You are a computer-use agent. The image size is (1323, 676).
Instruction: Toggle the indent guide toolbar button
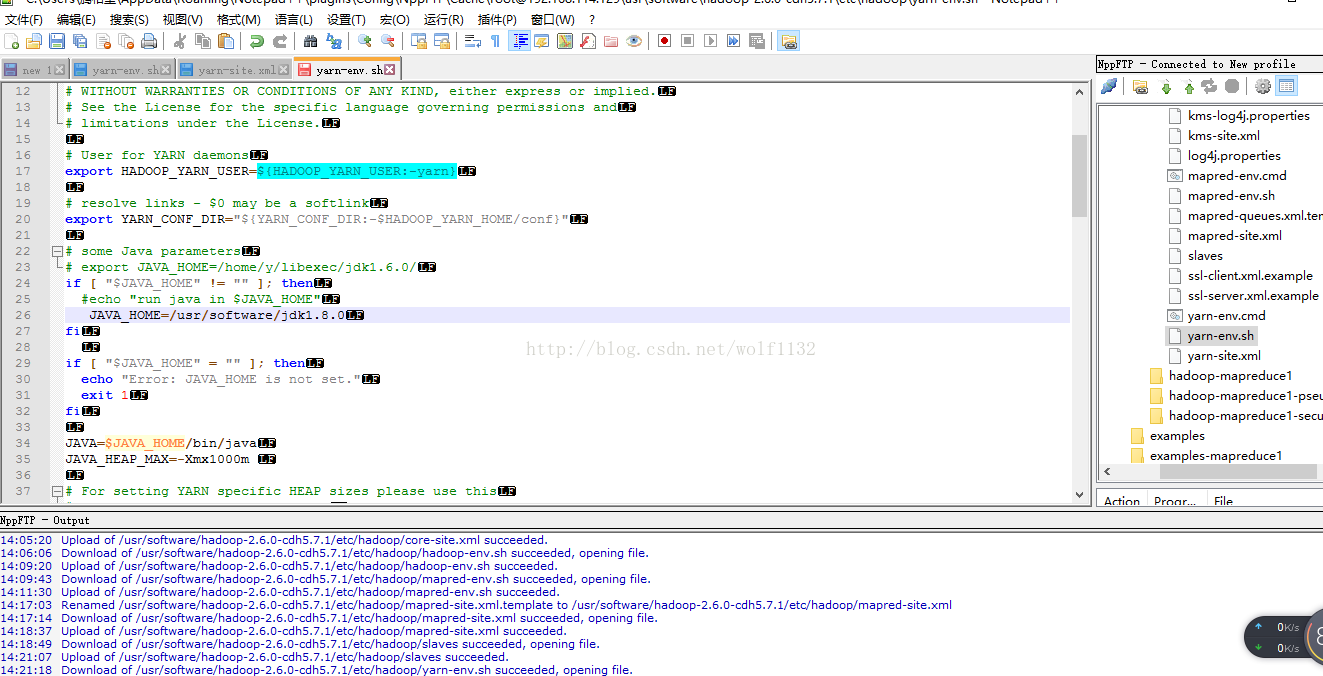pos(521,41)
